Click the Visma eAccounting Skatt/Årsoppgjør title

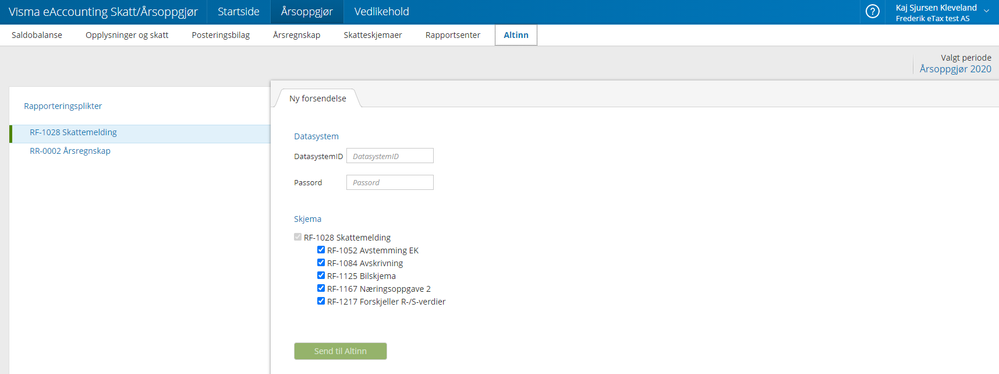point(103,11)
